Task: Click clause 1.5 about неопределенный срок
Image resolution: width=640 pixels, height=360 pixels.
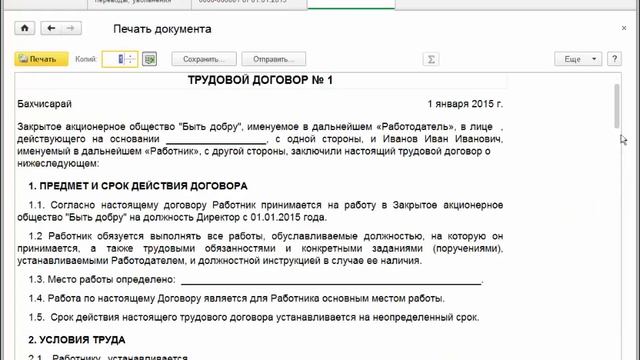Action: [x=254, y=318]
